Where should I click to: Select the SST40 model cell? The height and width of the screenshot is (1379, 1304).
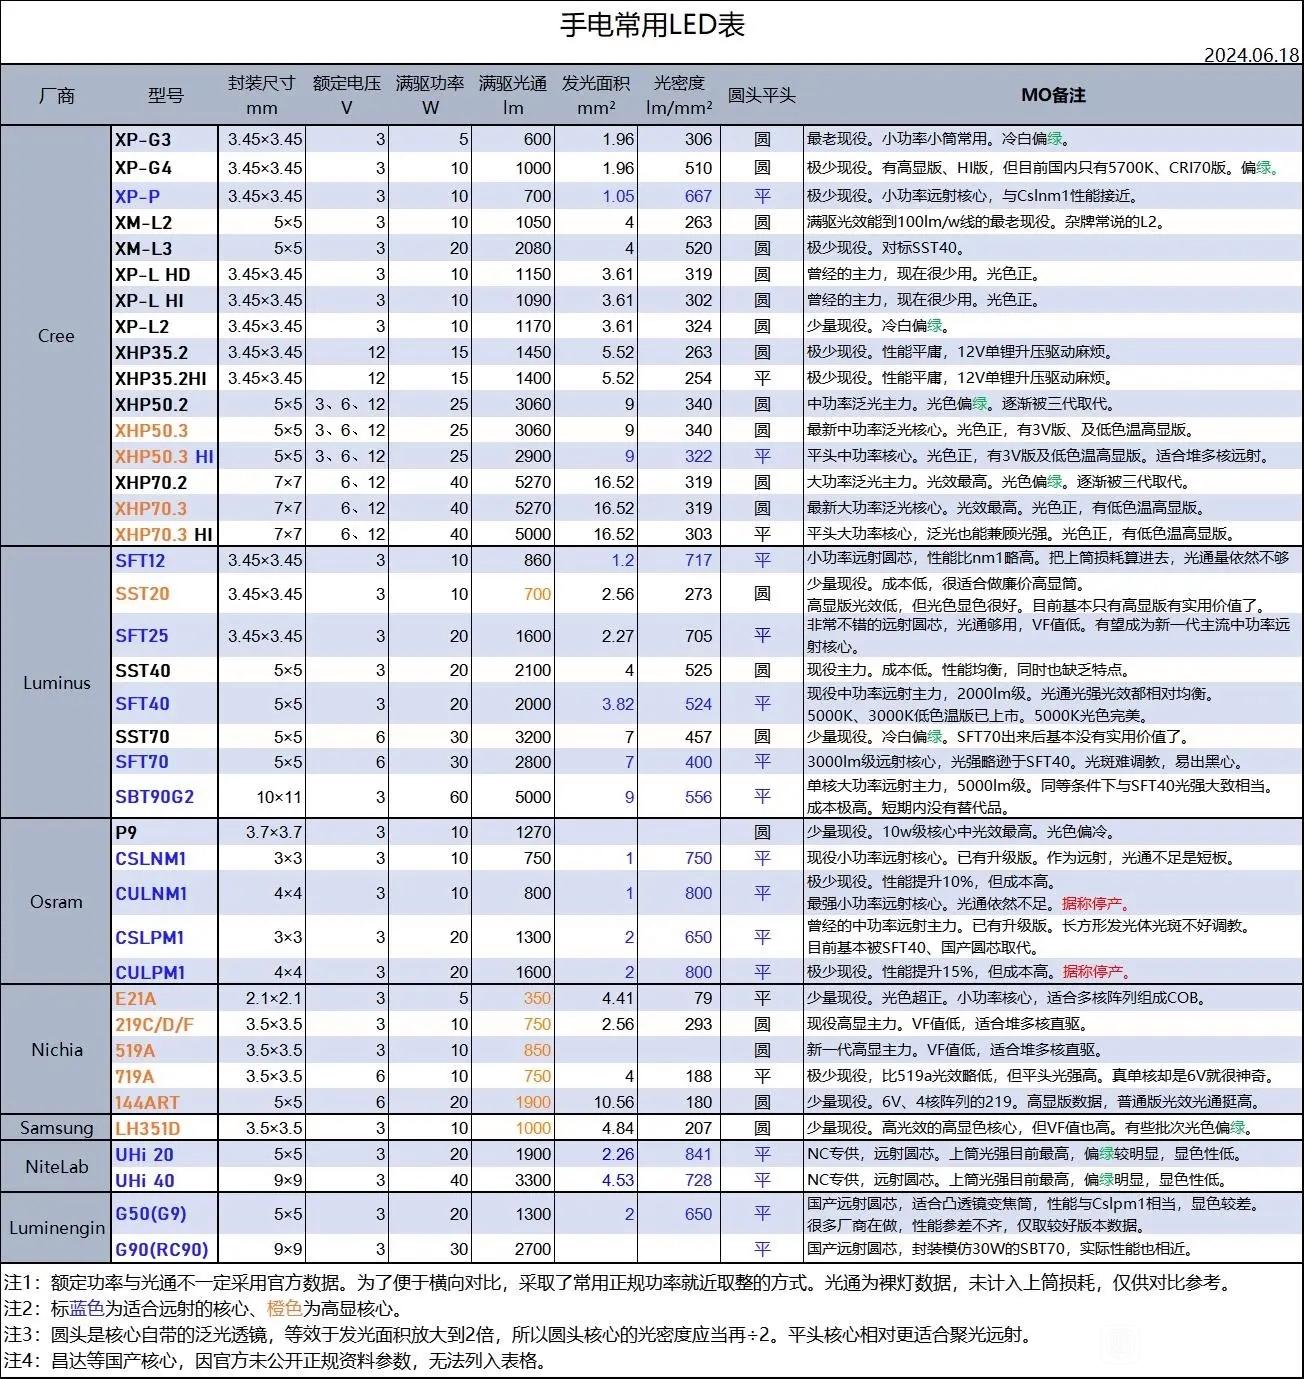(x=165, y=670)
